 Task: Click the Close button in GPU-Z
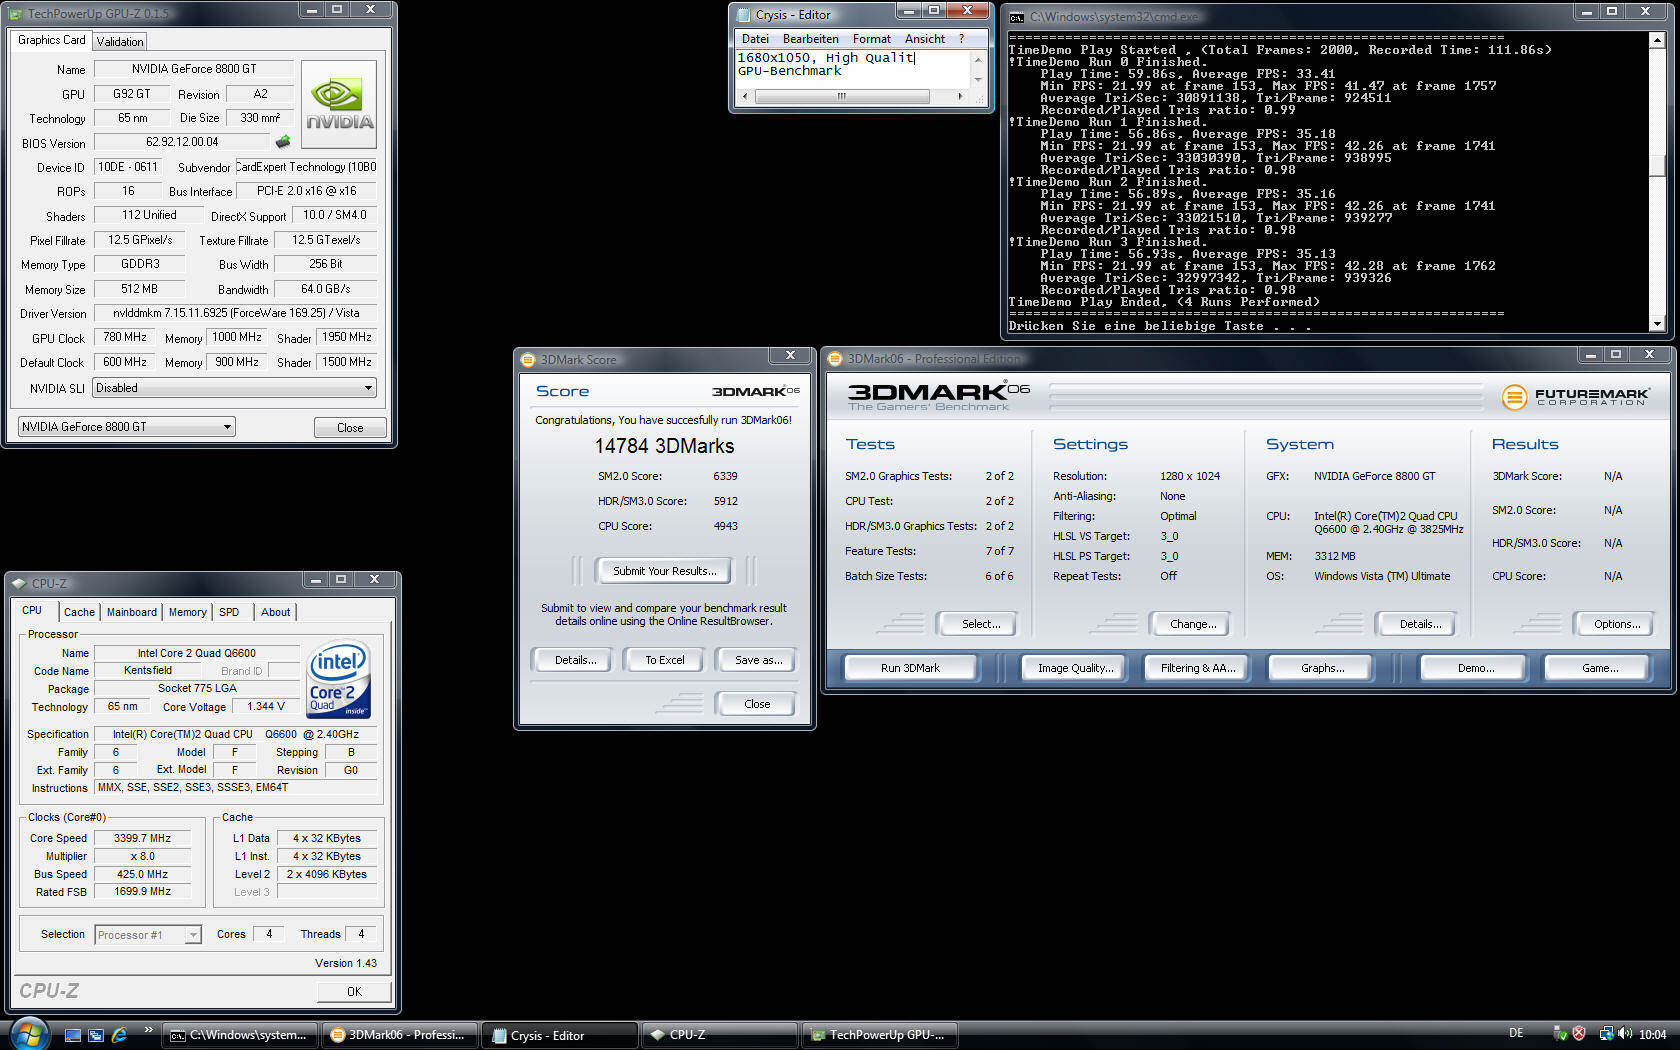pos(350,428)
